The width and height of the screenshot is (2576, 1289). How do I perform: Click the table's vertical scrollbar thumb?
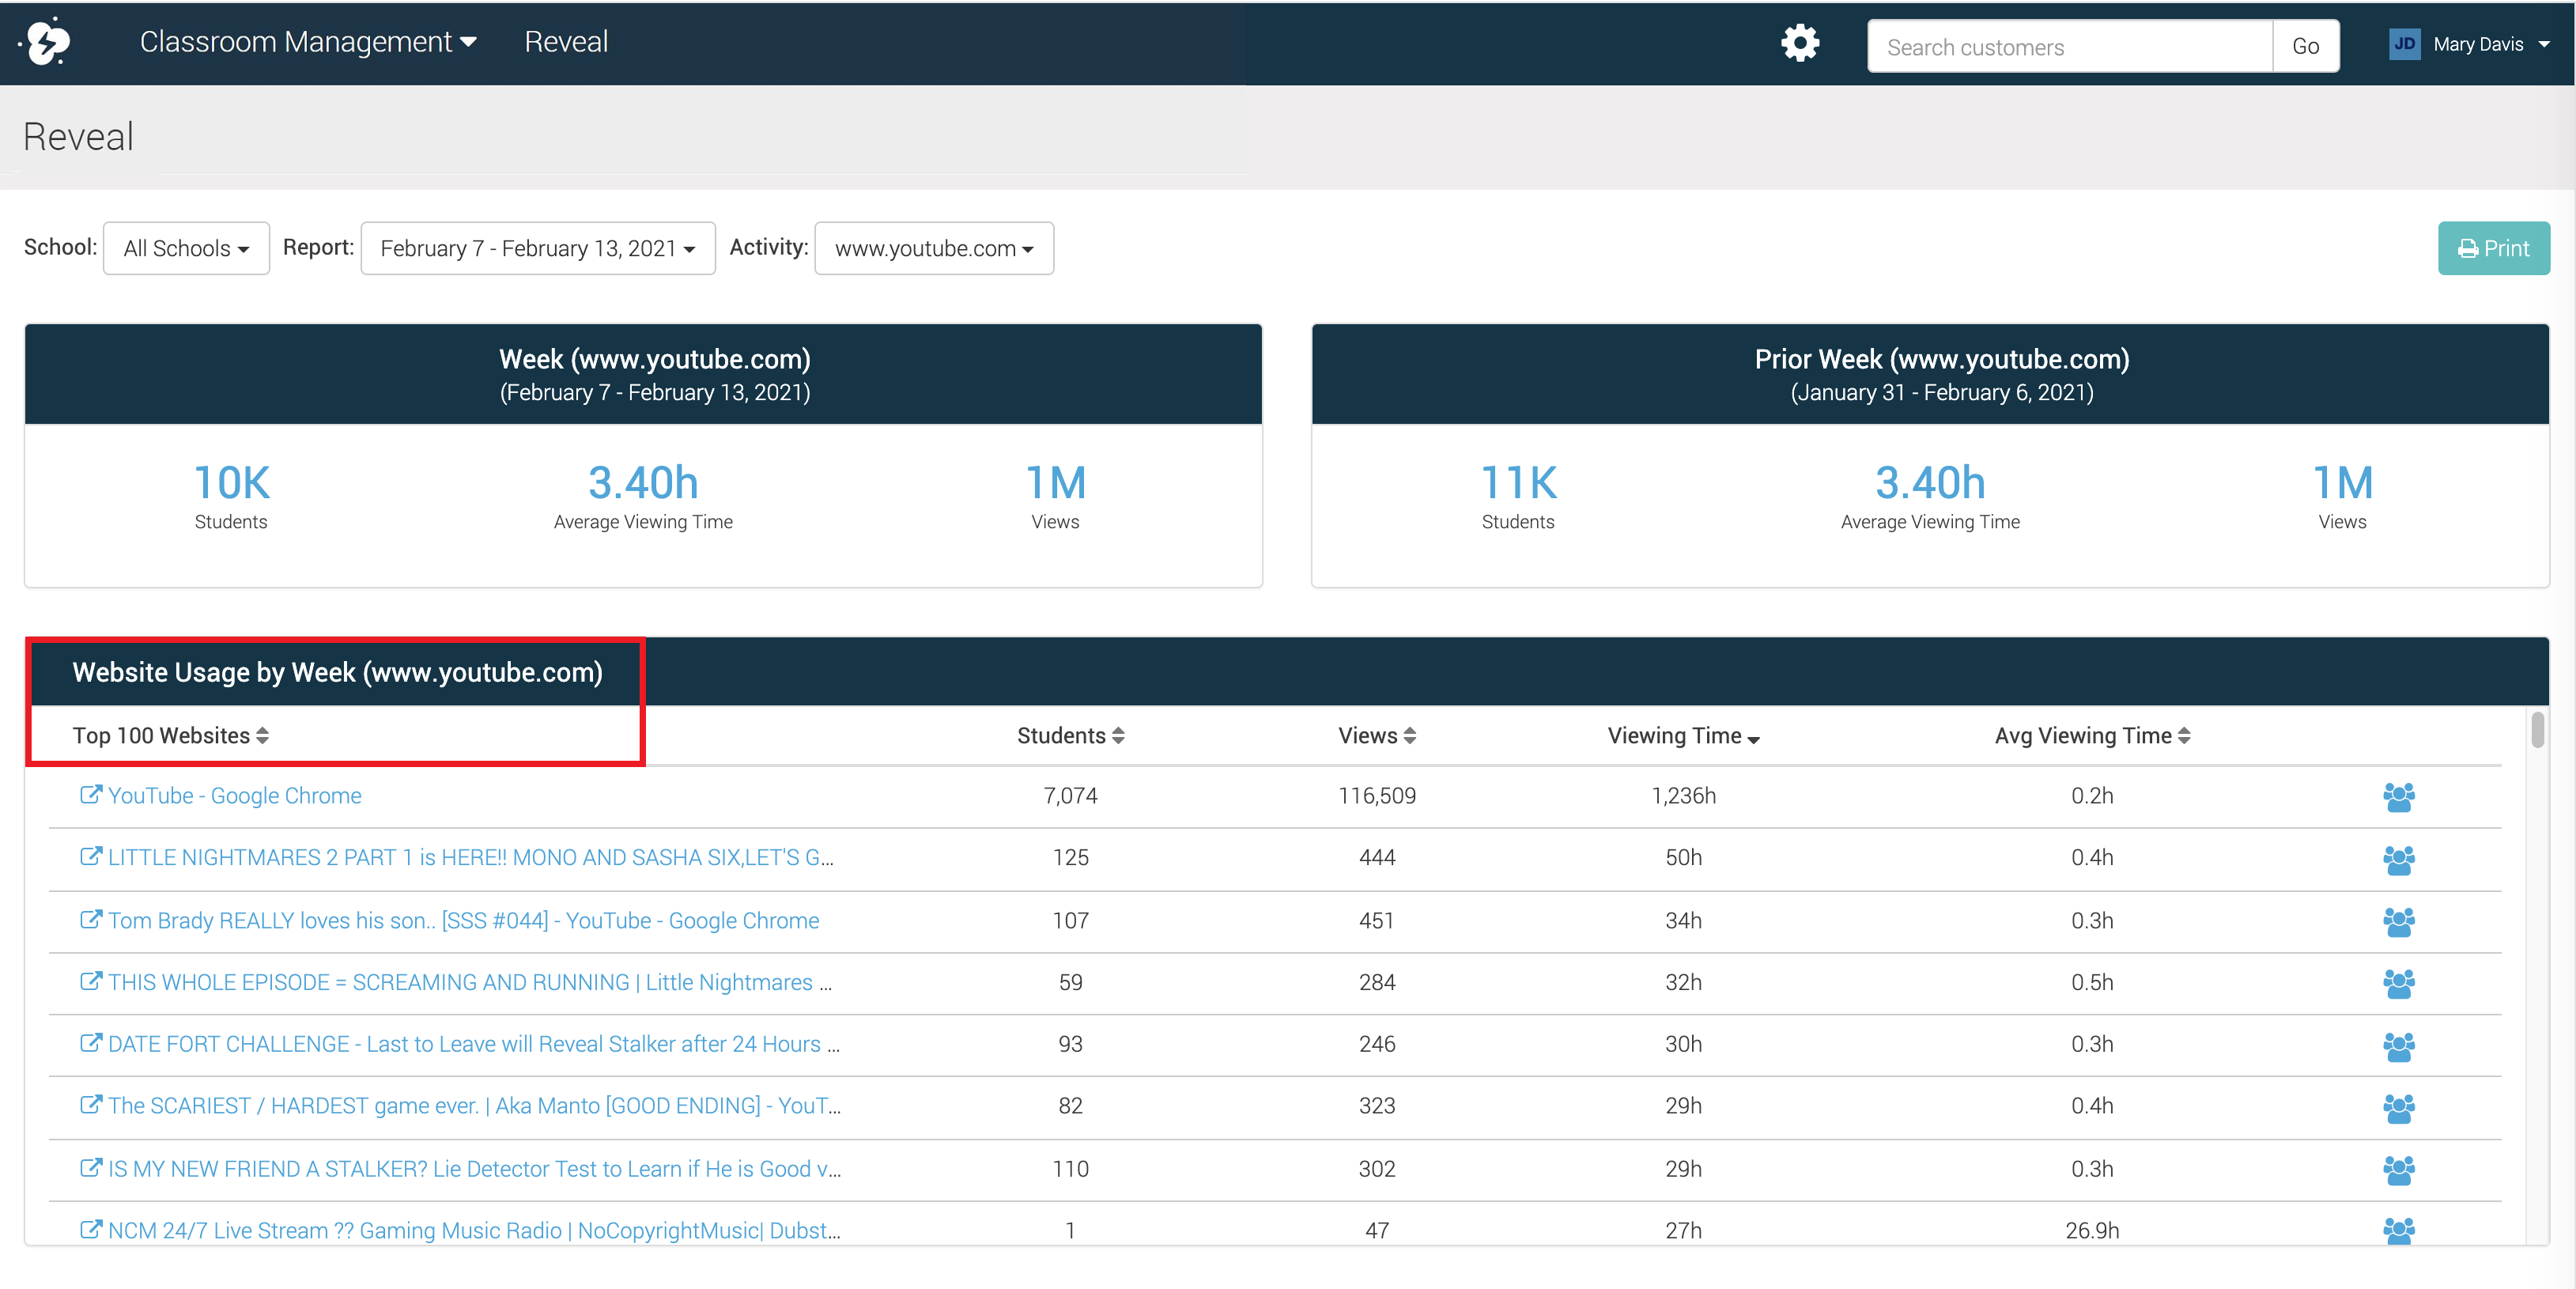pyautogui.click(x=2537, y=730)
